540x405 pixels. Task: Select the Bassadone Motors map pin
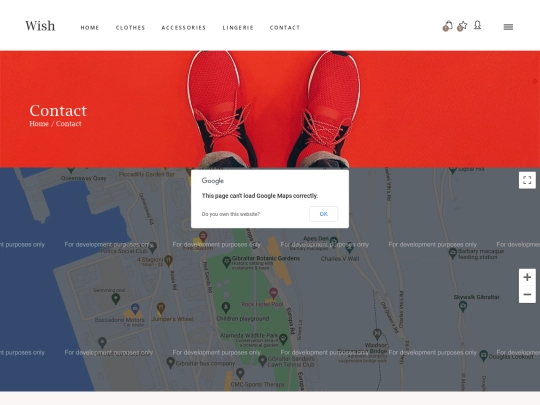[135, 308]
